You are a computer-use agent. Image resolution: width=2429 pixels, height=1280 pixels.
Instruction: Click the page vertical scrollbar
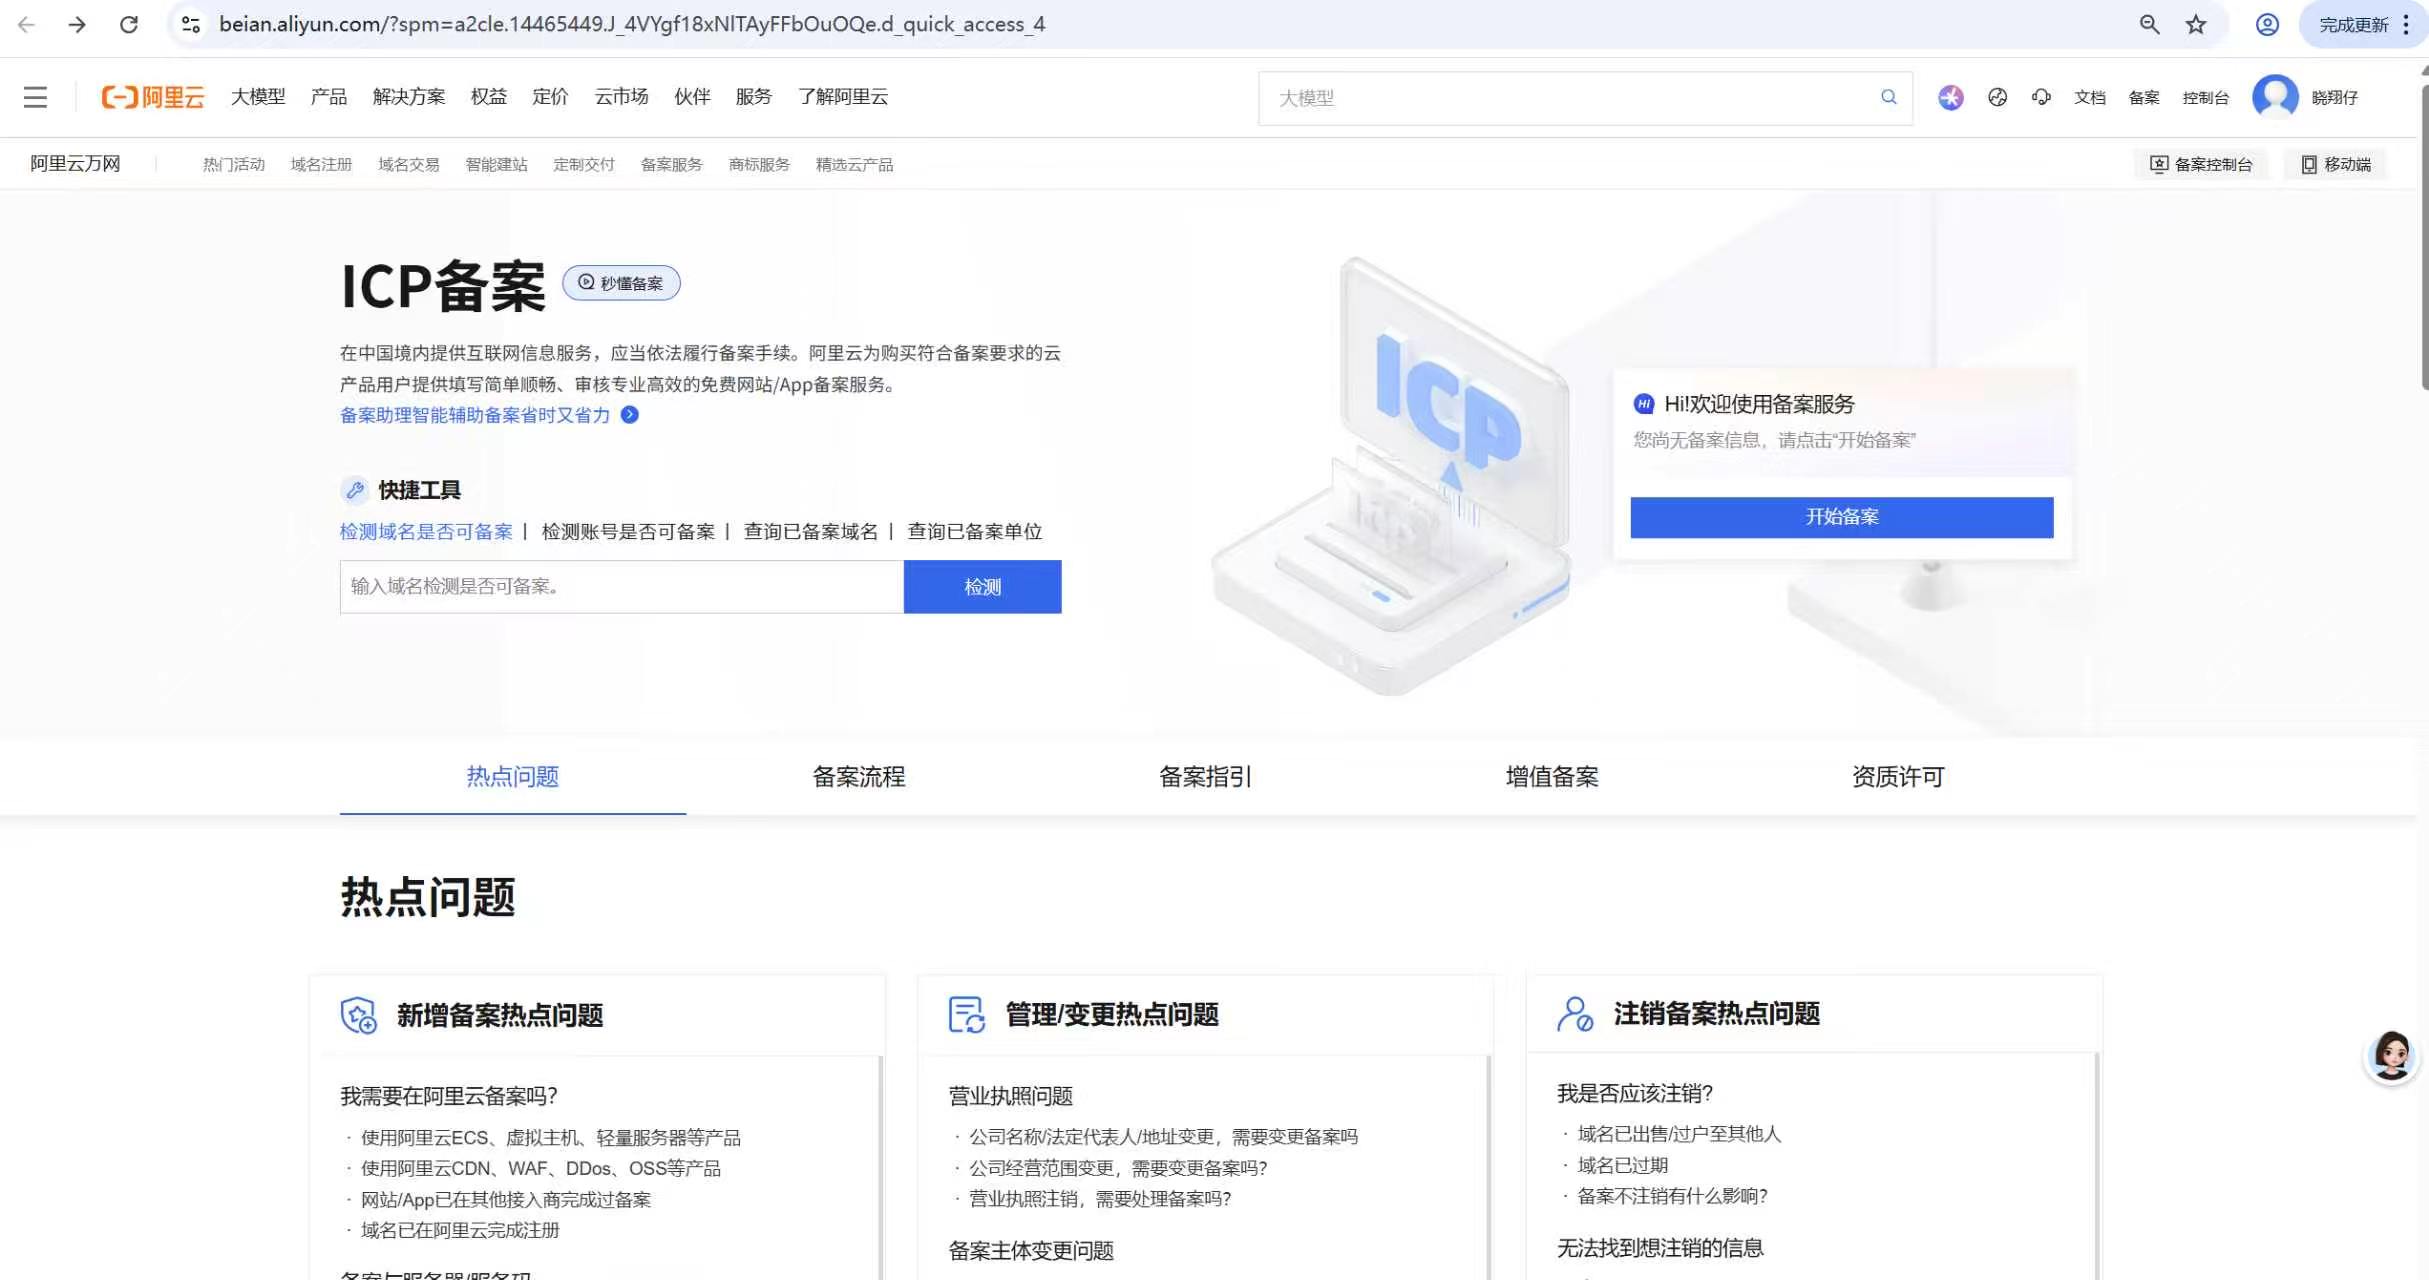tap(2423, 240)
